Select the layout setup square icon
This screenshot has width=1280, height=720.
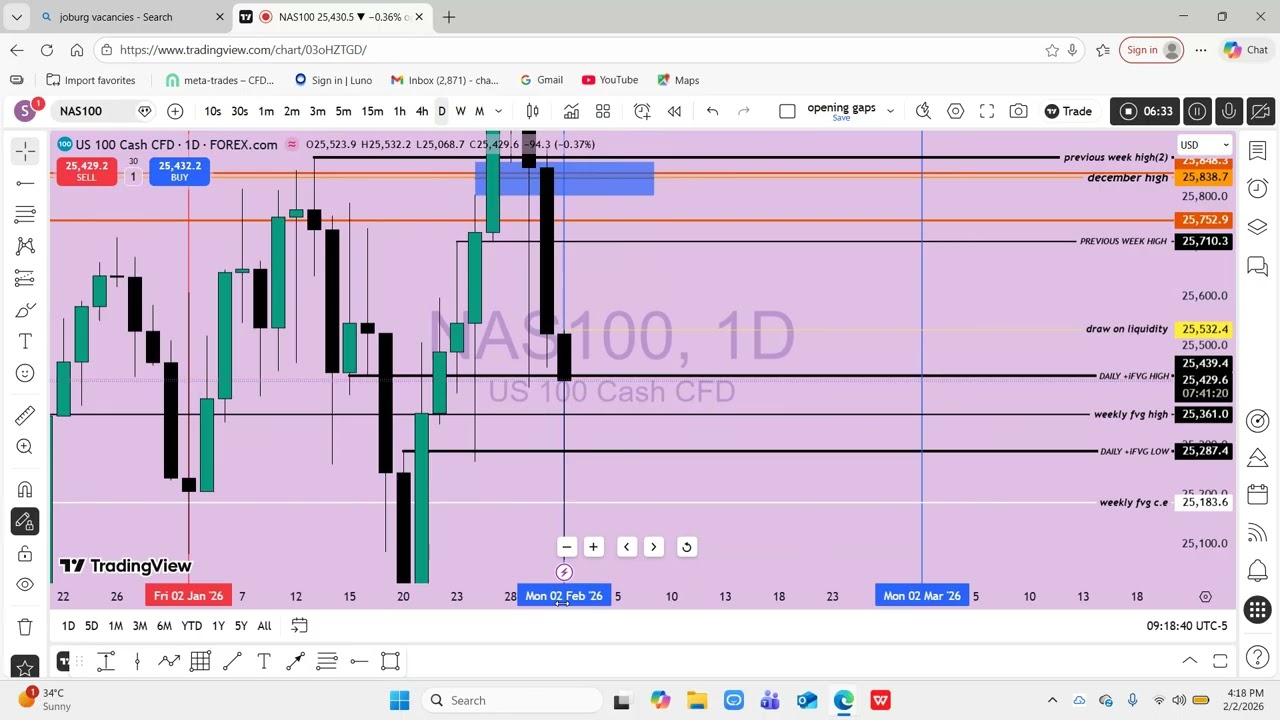tap(787, 111)
